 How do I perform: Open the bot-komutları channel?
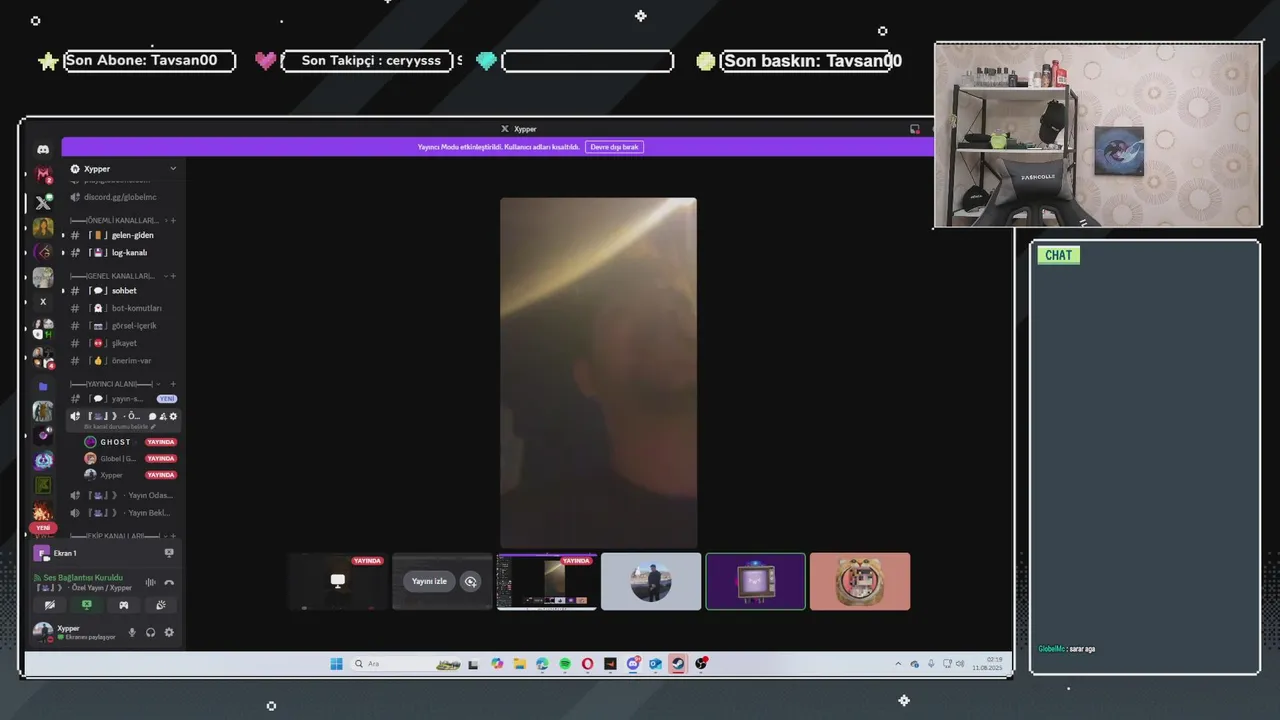pyautogui.click(x=123, y=308)
